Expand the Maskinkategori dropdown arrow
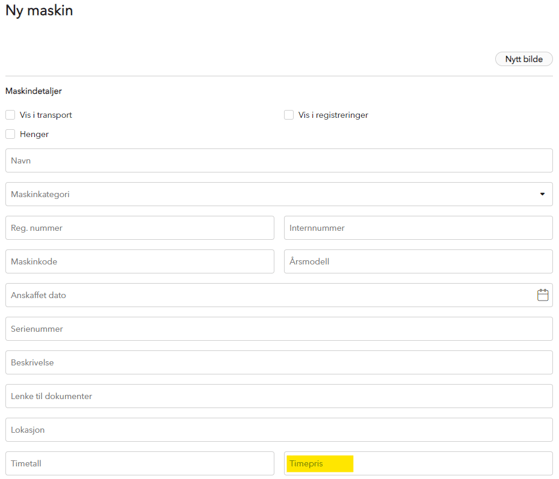 [542, 194]
